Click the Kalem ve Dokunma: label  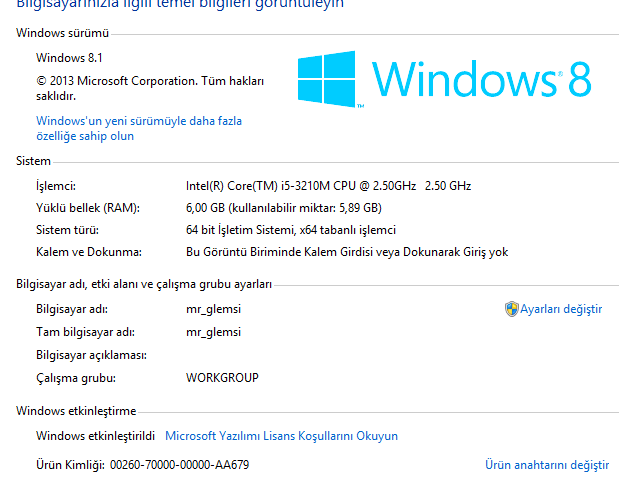[89, 252]
